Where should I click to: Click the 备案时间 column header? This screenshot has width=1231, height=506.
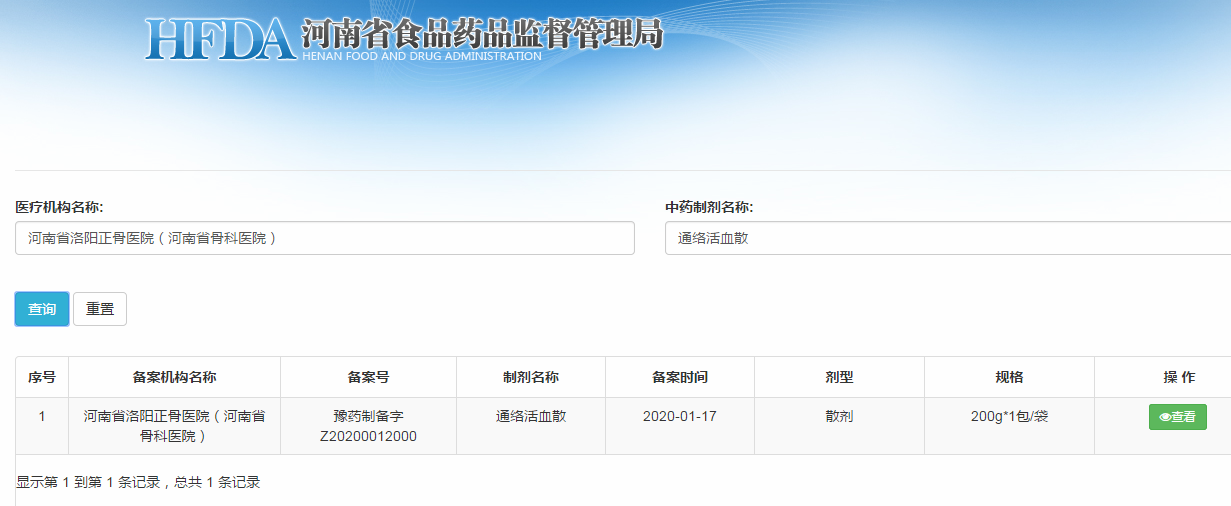[680, 377]
